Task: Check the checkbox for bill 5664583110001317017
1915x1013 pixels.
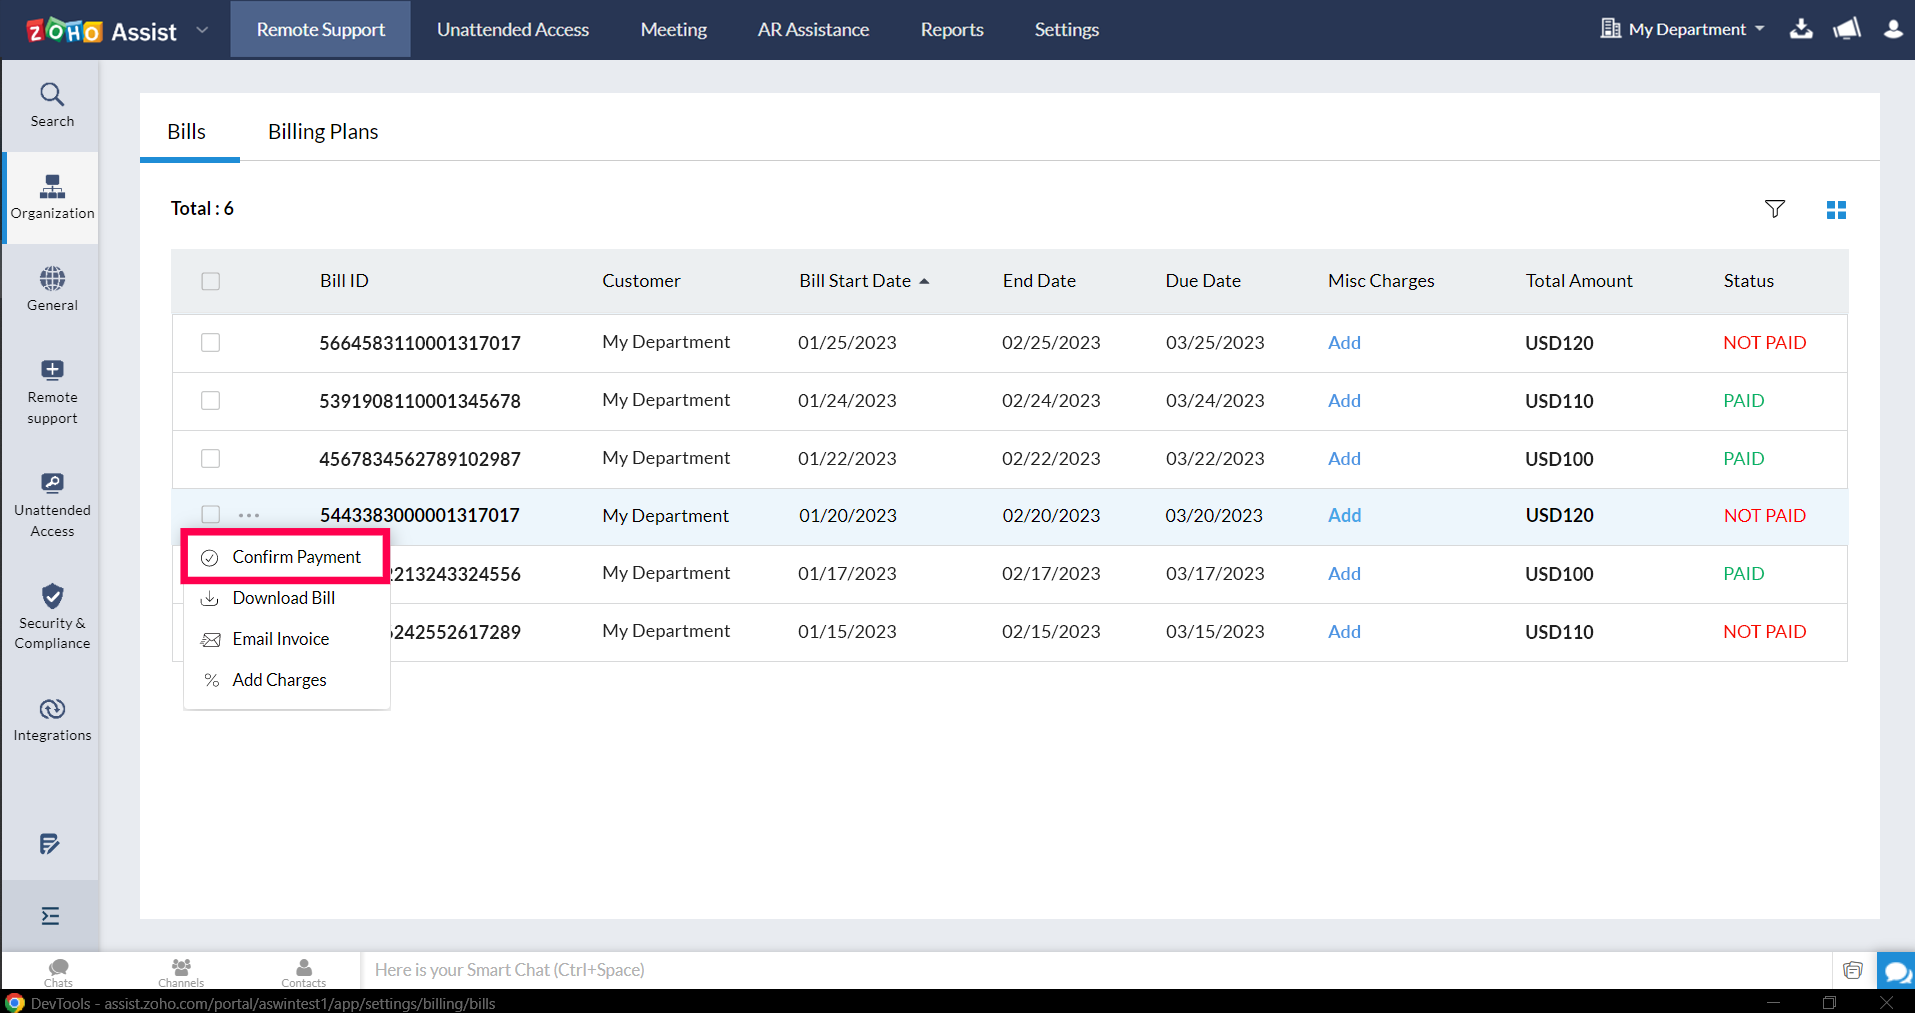Action: point(210,342)
